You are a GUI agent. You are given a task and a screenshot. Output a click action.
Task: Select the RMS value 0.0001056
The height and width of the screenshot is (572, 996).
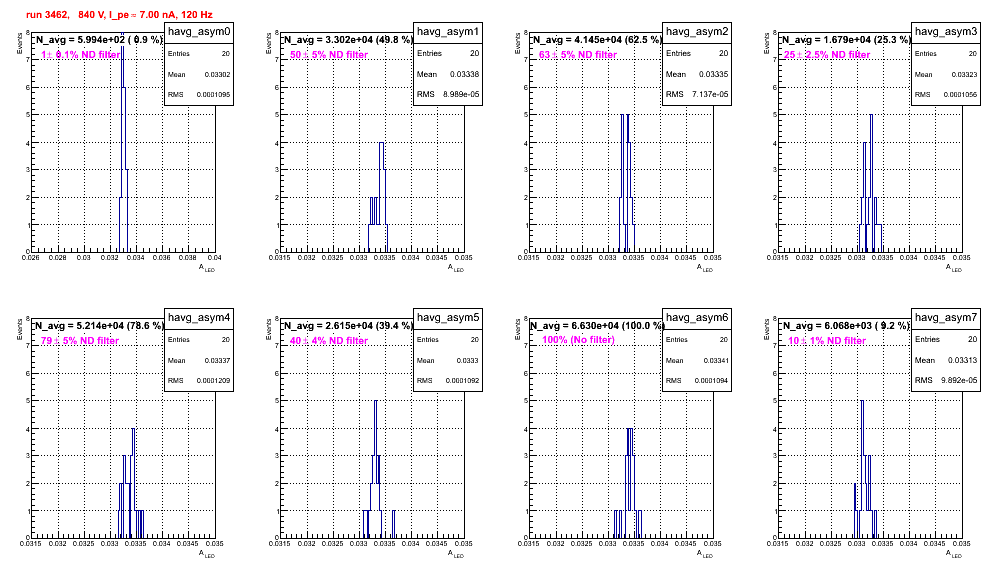(x=960, y=94)
